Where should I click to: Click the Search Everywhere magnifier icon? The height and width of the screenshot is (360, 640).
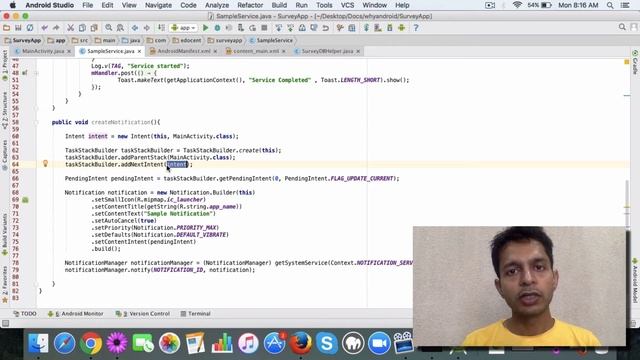622,27
